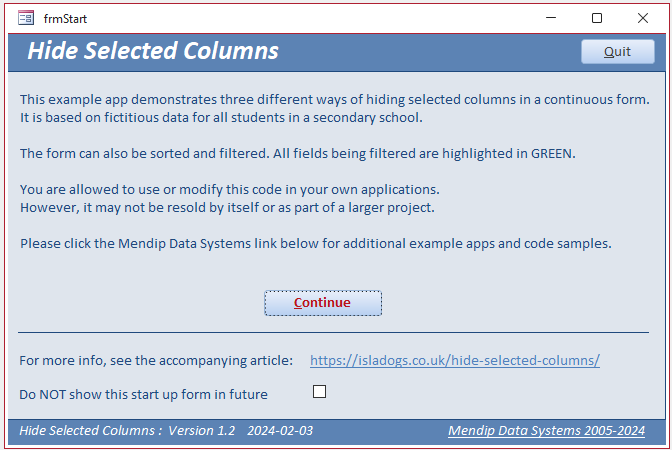Click the 'You are allowed to use or modify this code' sentence
This screenshot has width=672, height=450.
[230, 189]
